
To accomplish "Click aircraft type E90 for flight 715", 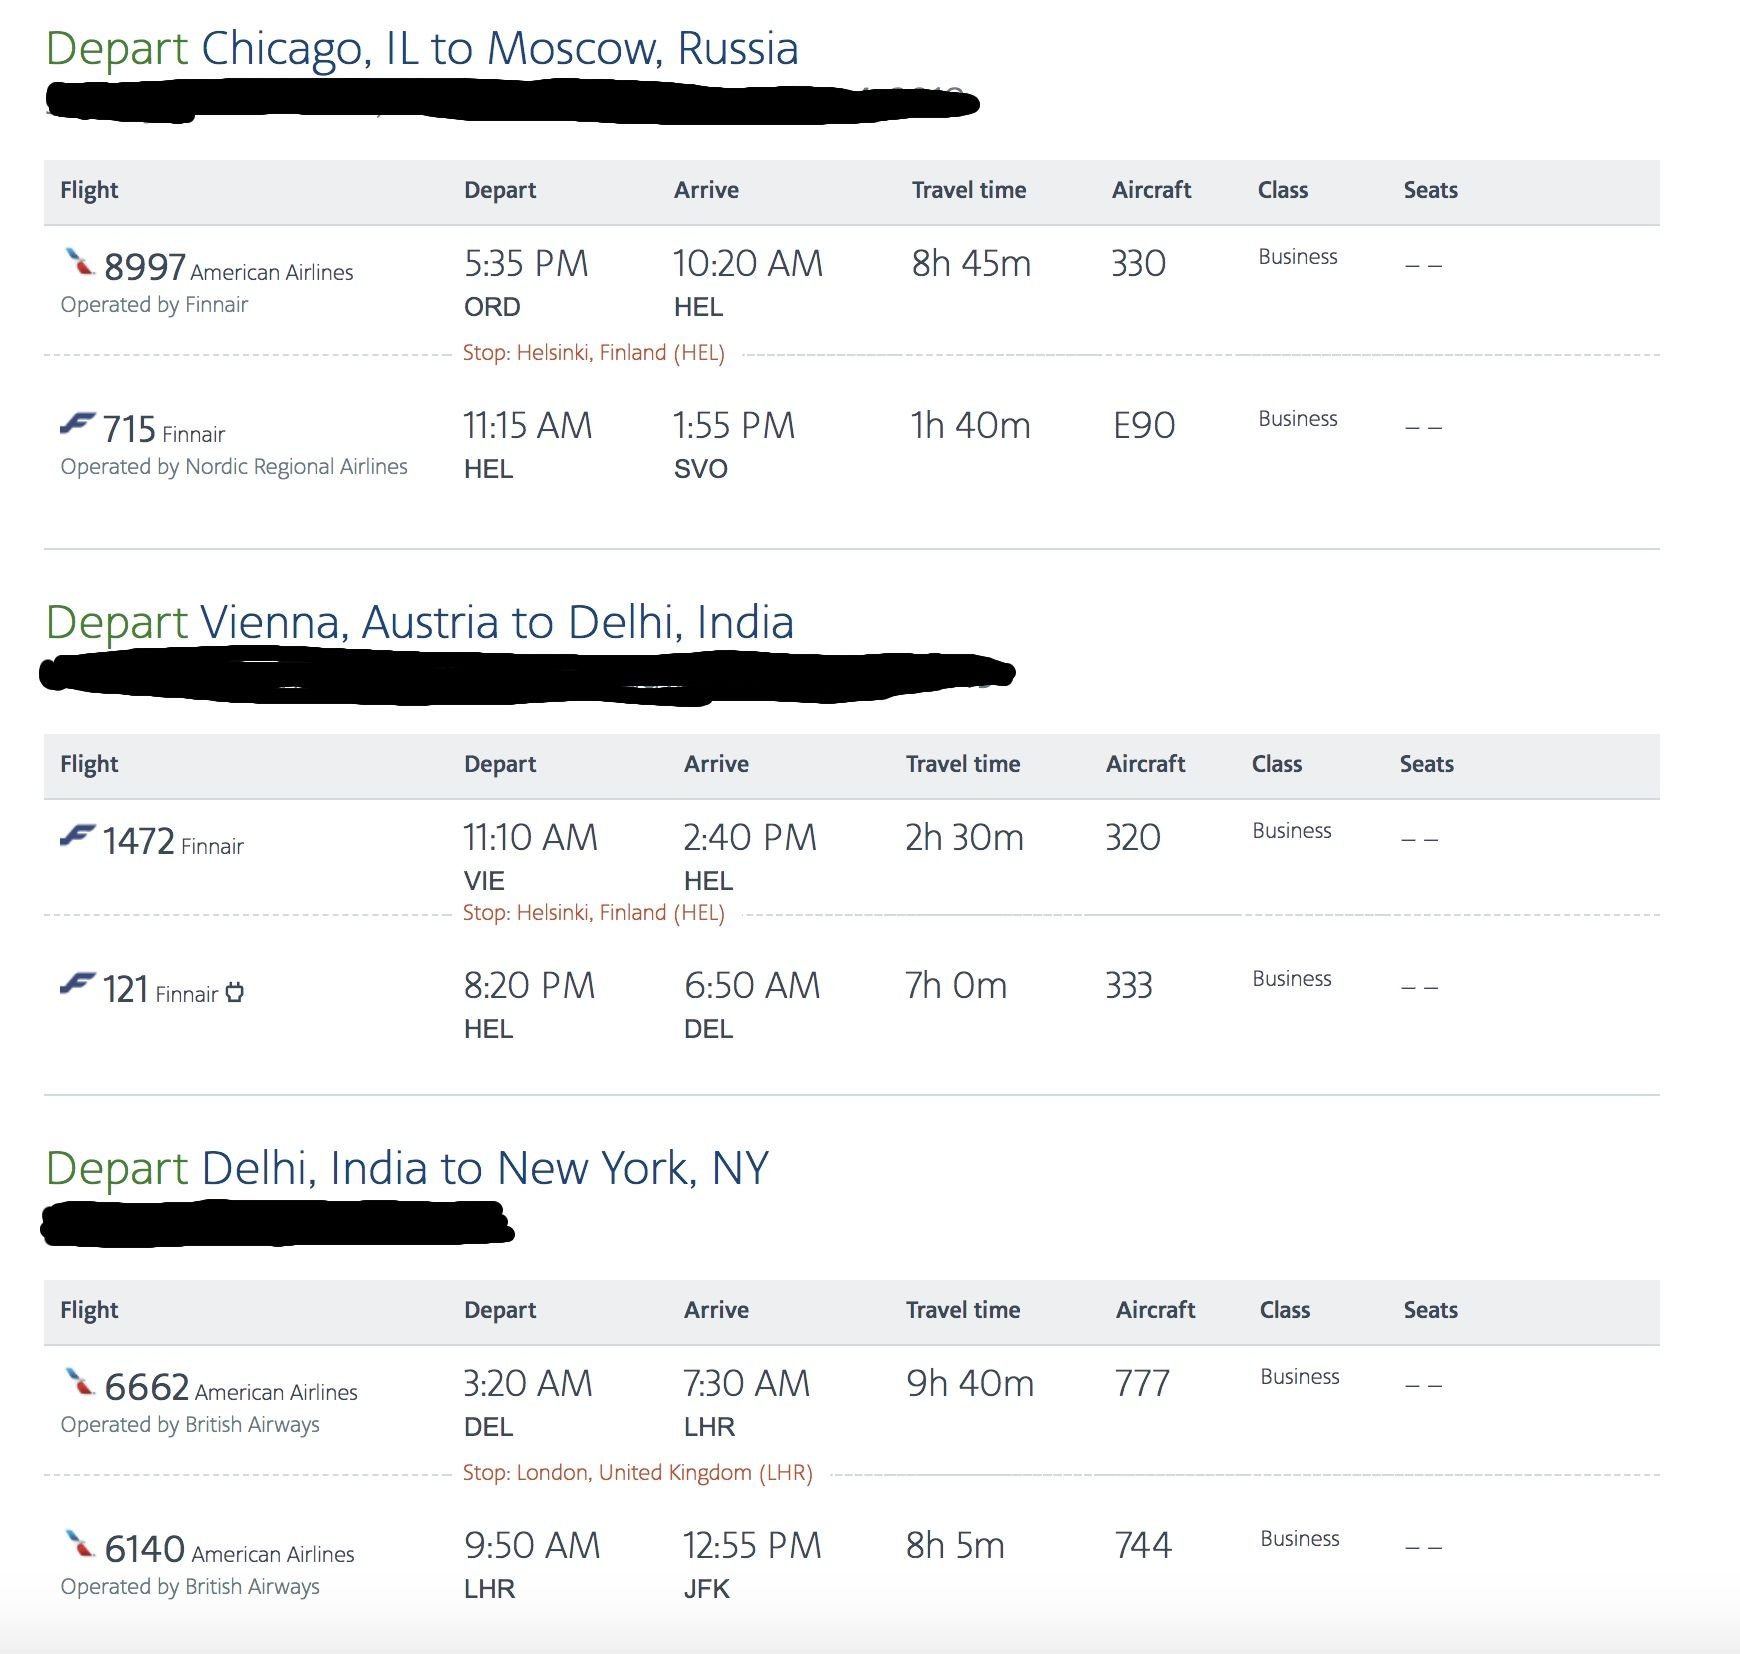I will [x=1144, y=426].
